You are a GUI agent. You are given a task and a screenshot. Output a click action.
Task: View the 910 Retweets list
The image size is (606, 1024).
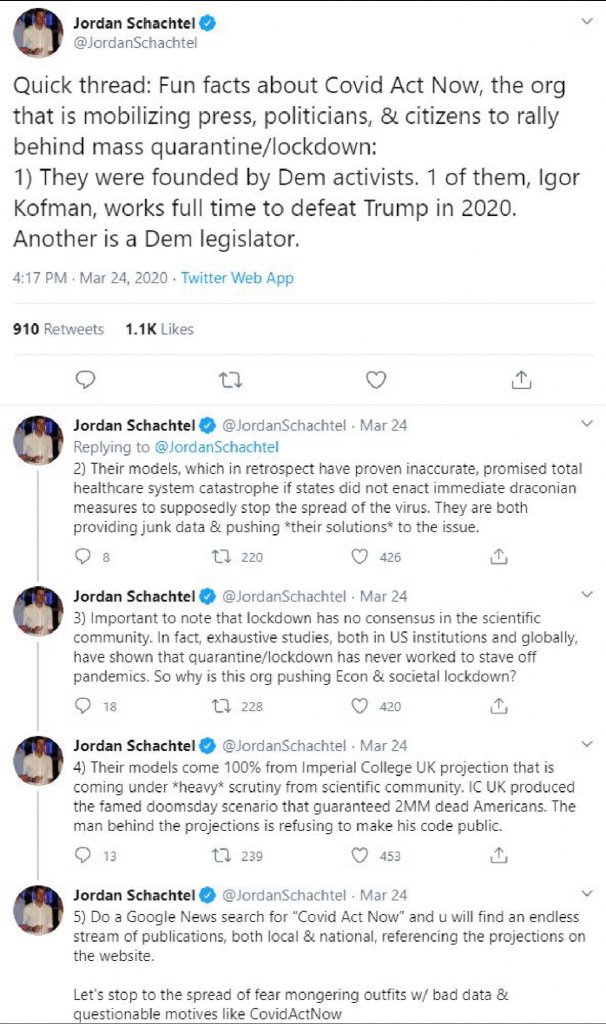58,329
